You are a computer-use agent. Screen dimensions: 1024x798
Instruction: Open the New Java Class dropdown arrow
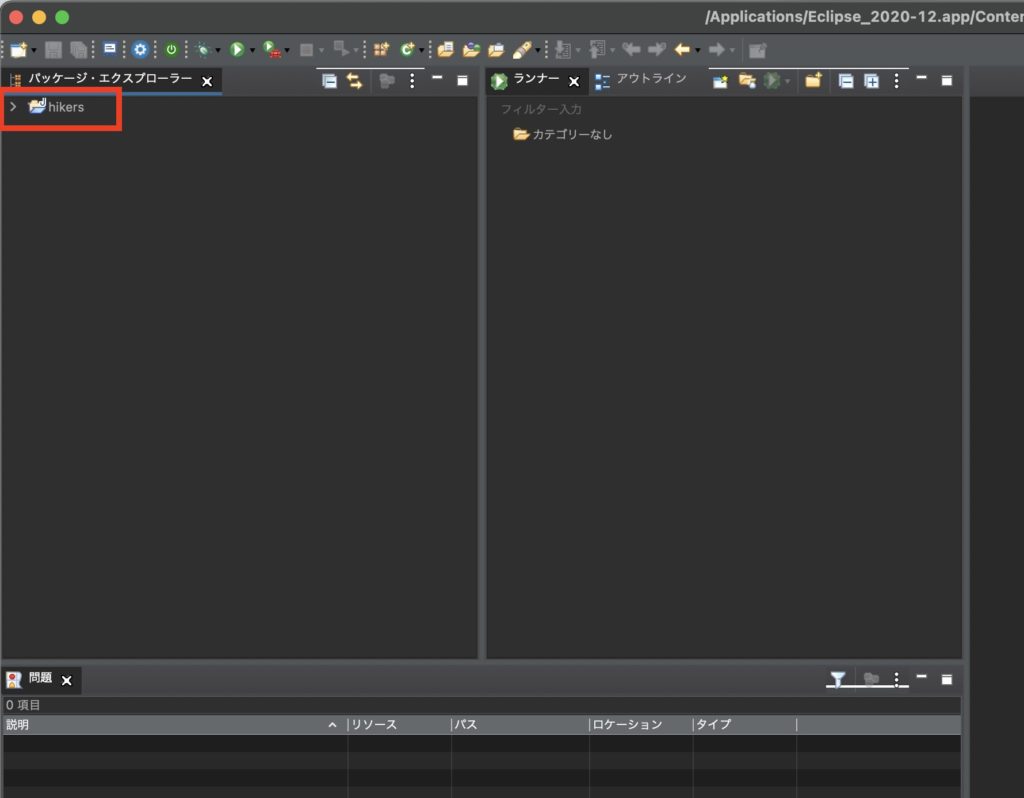[421, 50]
